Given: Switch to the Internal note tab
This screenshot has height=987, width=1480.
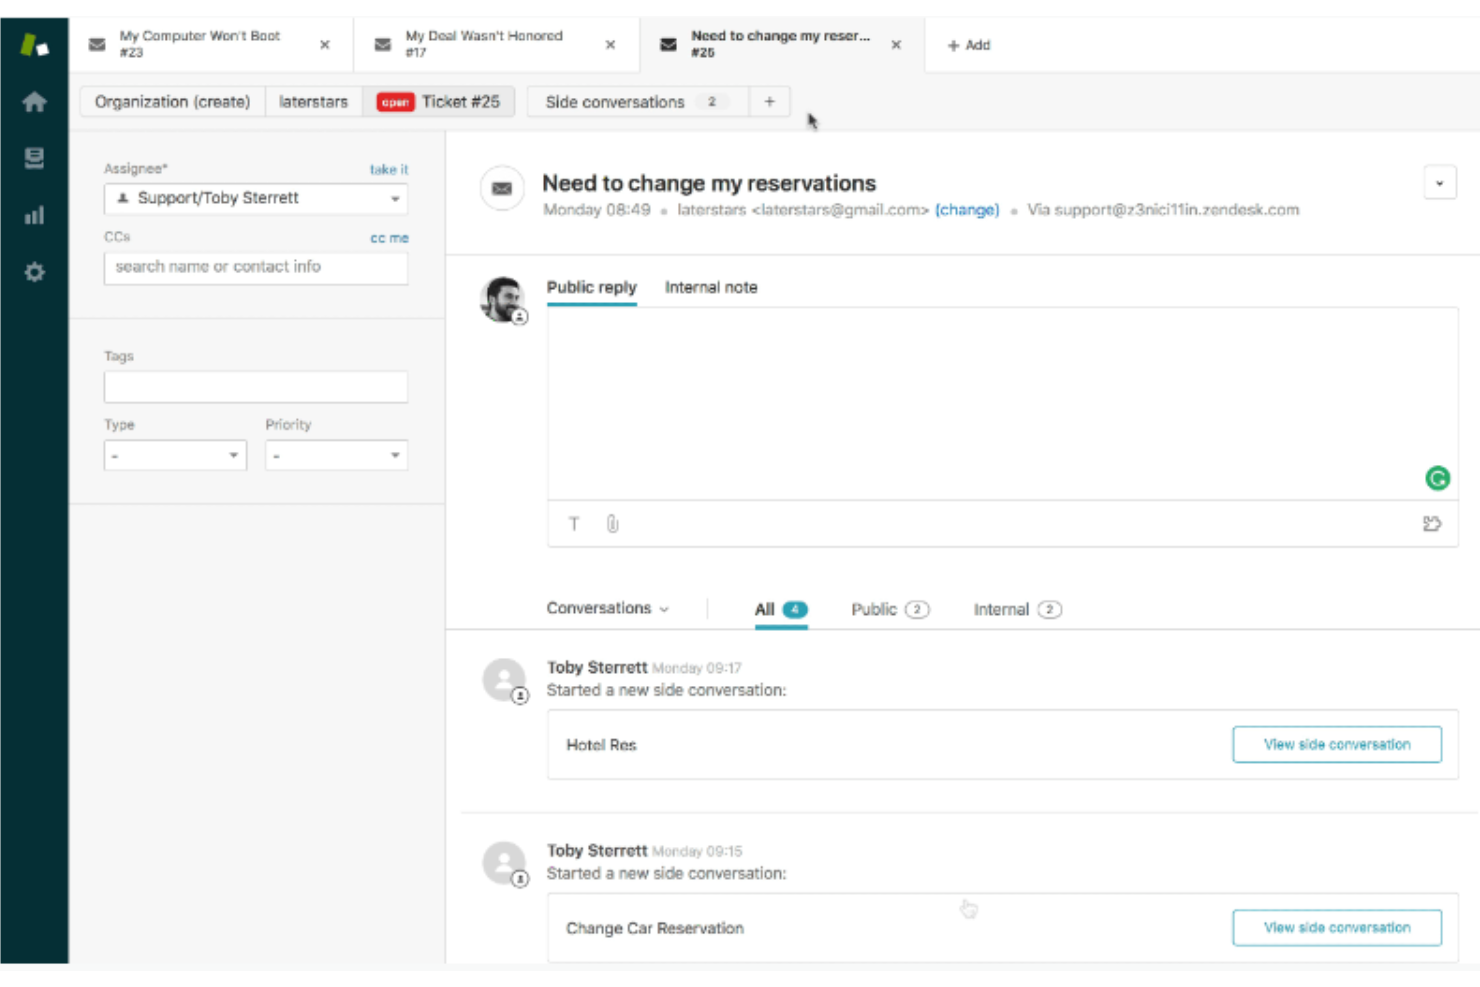Looking at the screenshot, I should pos(711,287).
